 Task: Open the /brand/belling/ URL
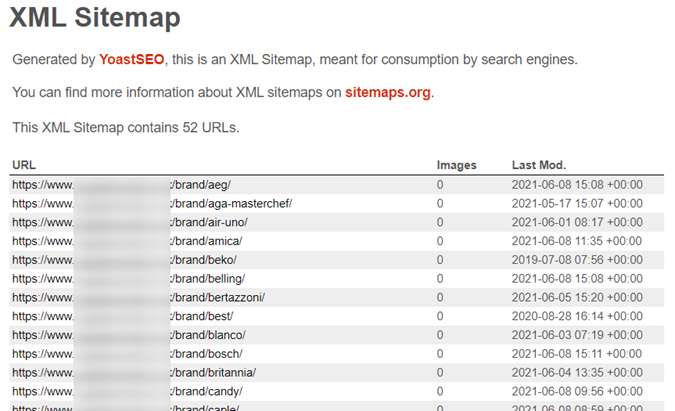click(128, 279)
